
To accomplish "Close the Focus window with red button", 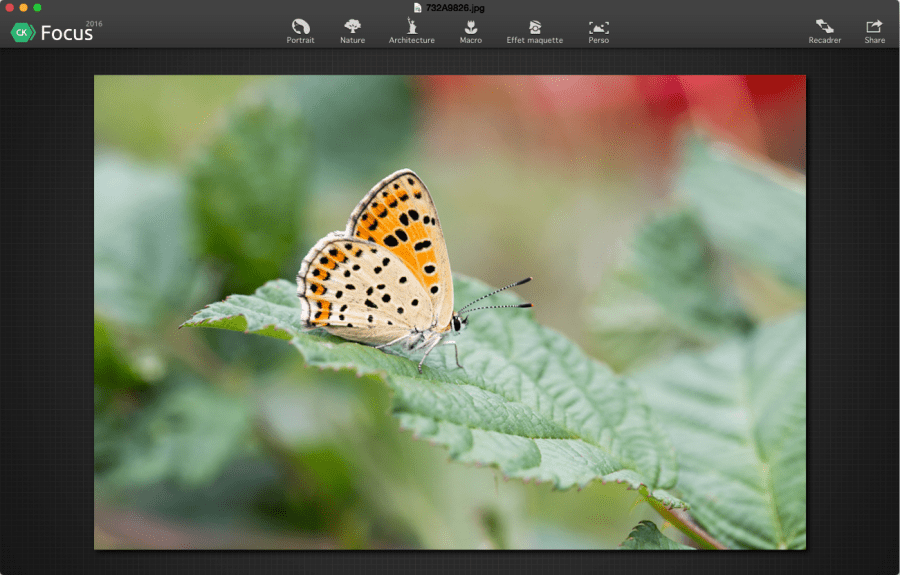I will [x=9, y=7].
